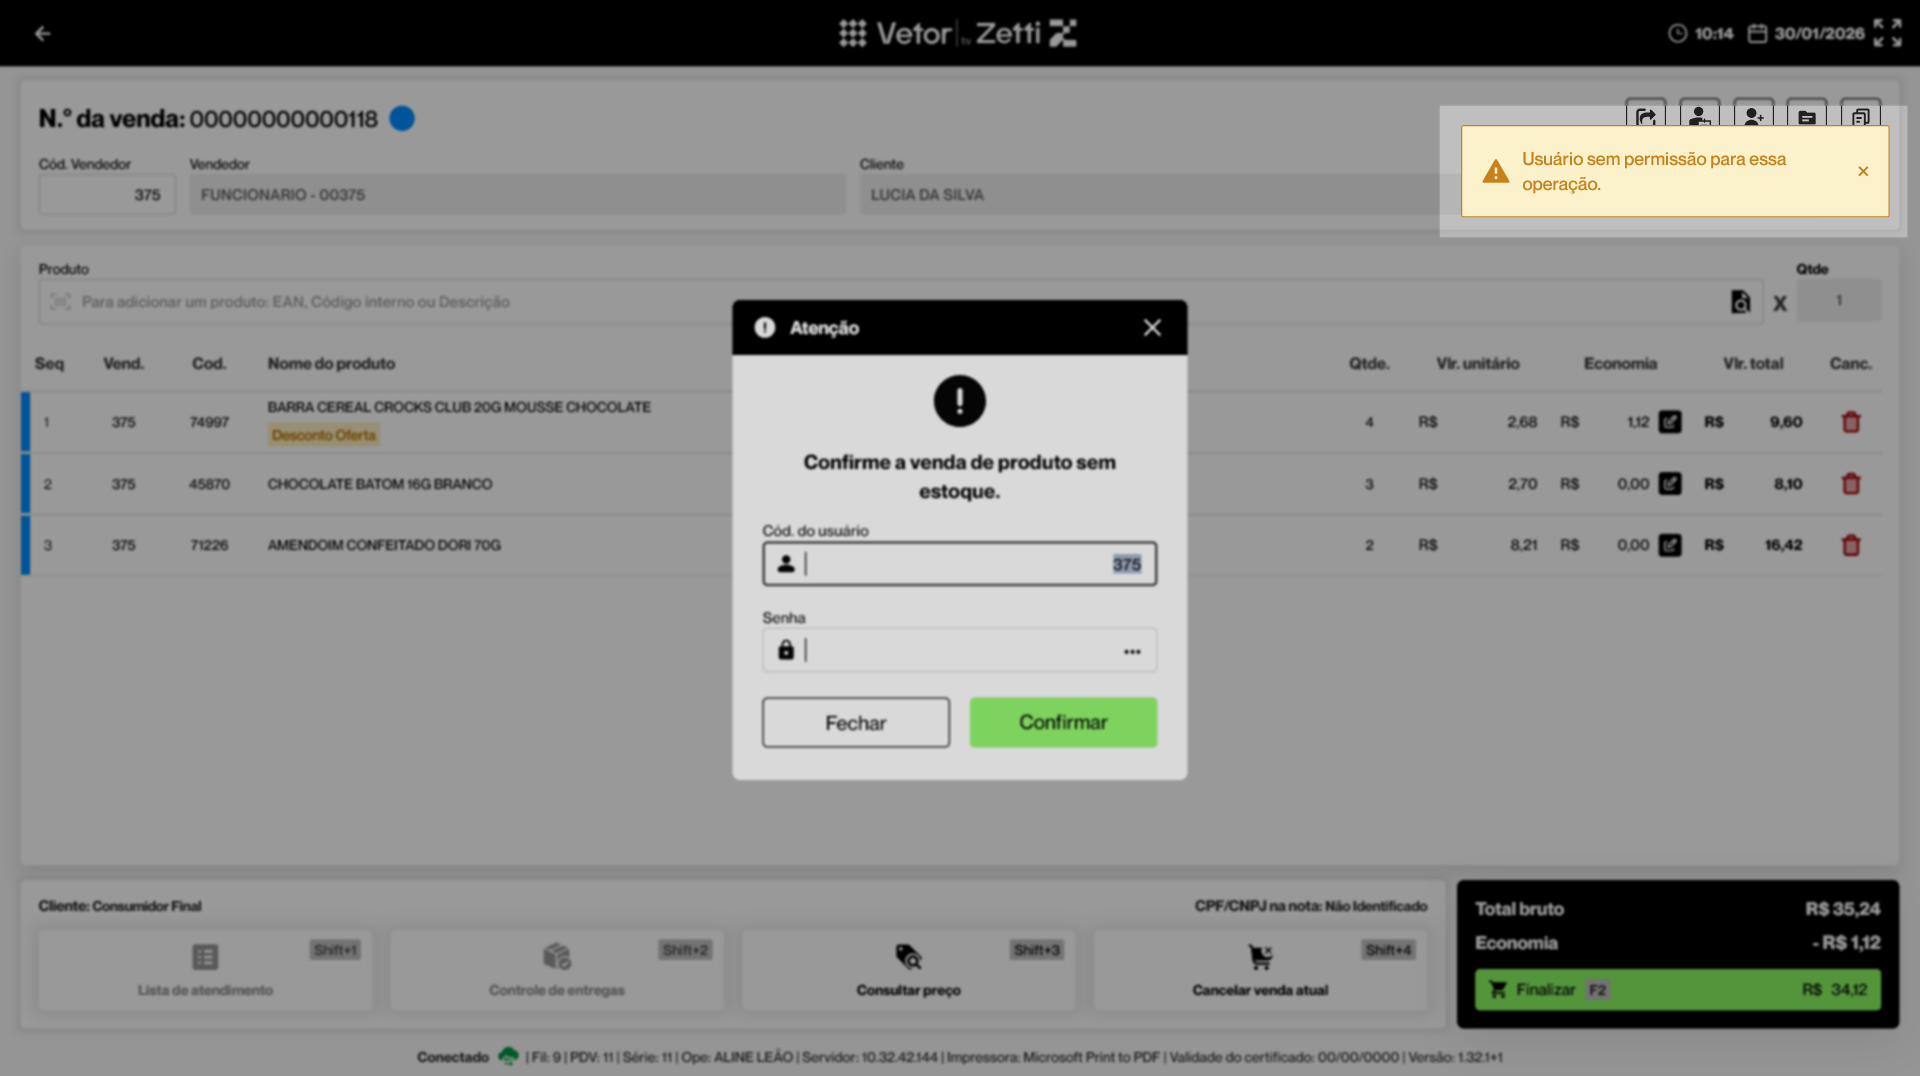Image resolution: width=1920 pixels, height=1076 pixels.
Task: Edit discount for CHOCOLATE BATOM row
Action: click(x=1670, y=484)
